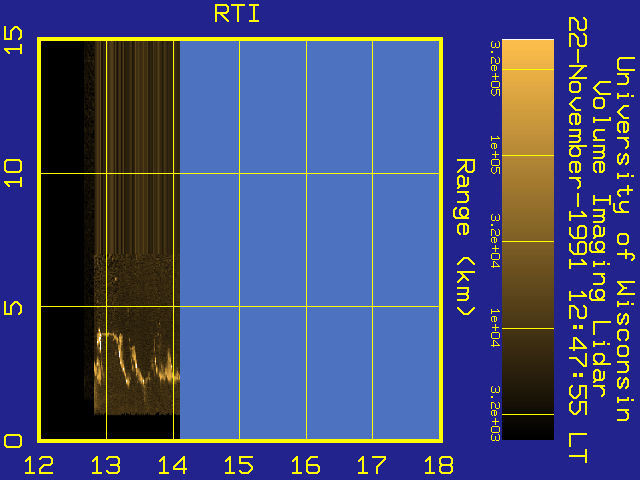Click time axis label 13
Image resolution: width=640 pixels, height=480 pixels.
tap(106, 465)
